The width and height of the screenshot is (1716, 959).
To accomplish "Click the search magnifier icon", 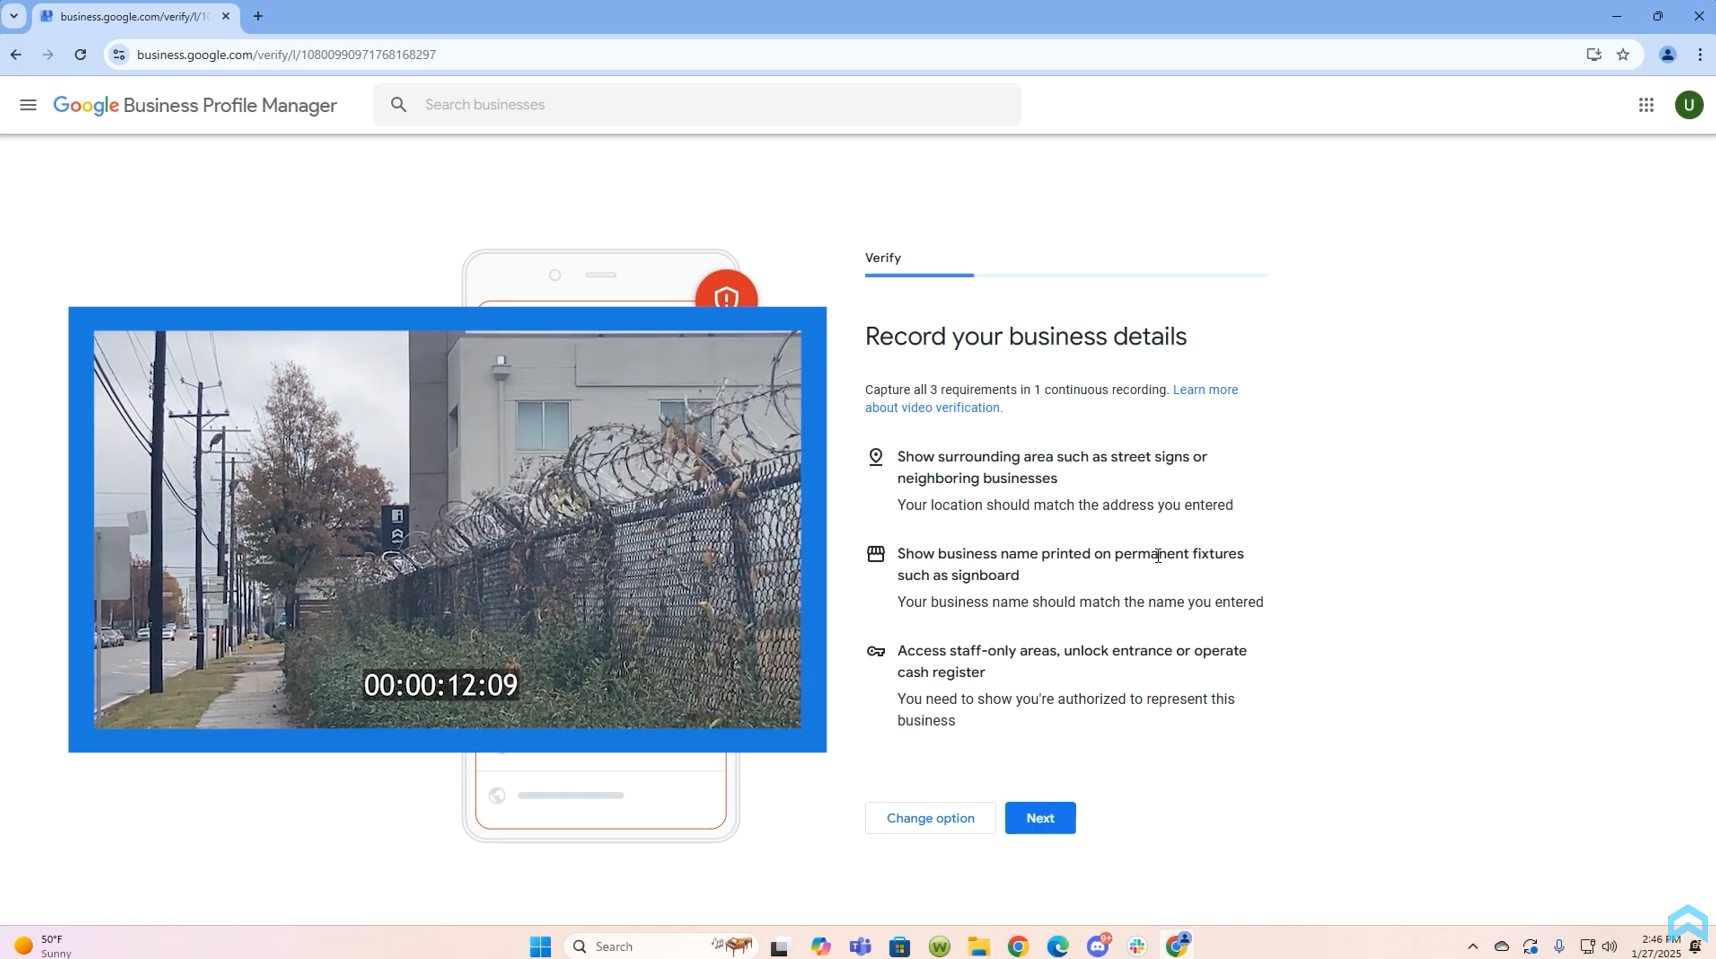I will coord(399,105).
